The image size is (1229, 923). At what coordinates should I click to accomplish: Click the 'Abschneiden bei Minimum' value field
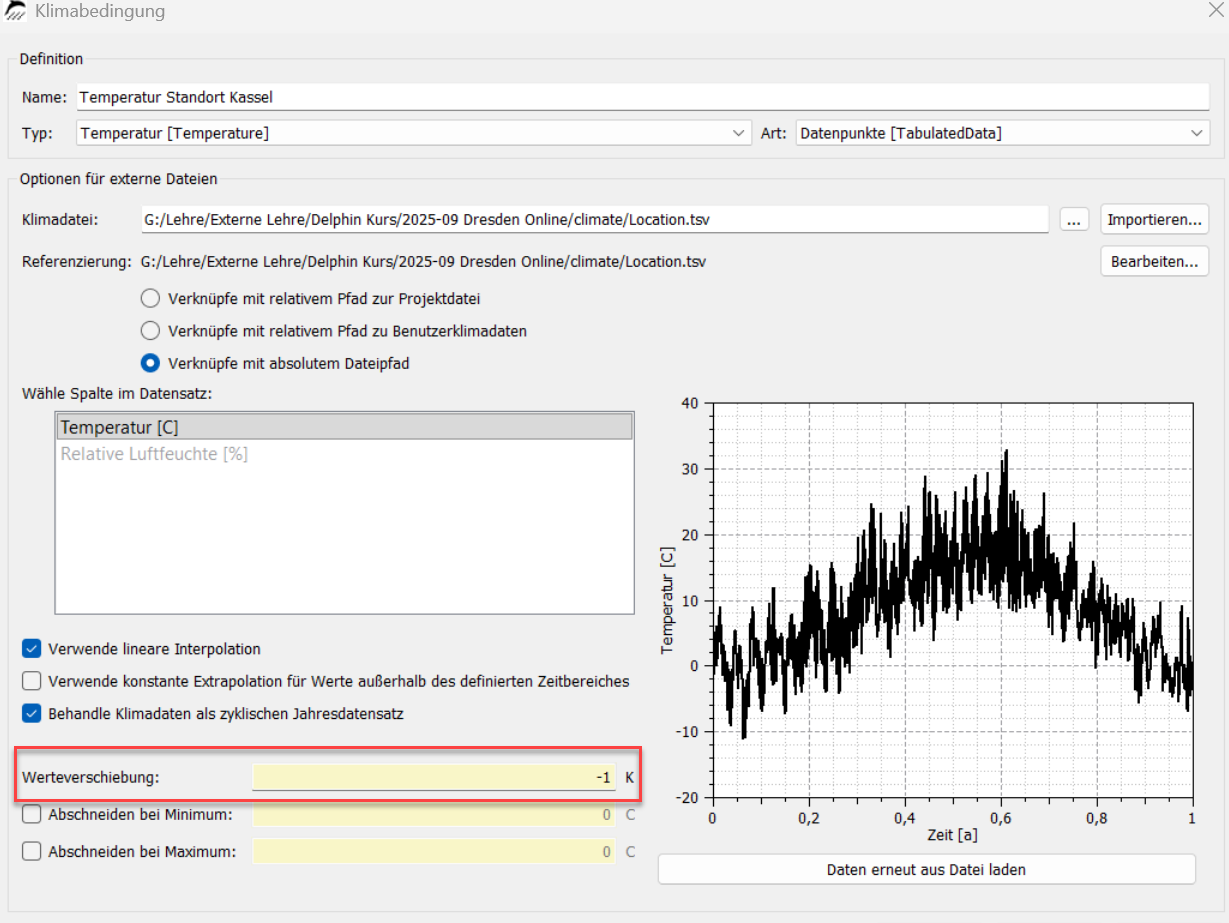point(434,814)
